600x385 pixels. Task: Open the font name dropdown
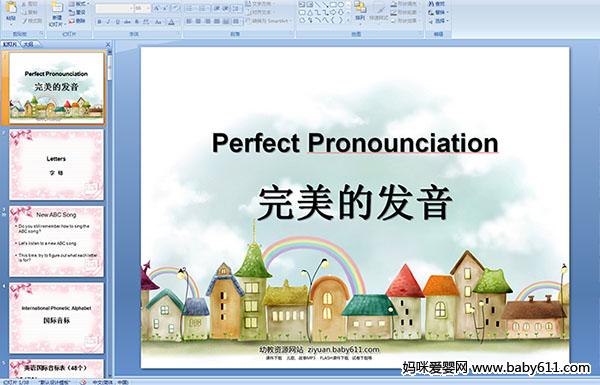pos(131,8)
